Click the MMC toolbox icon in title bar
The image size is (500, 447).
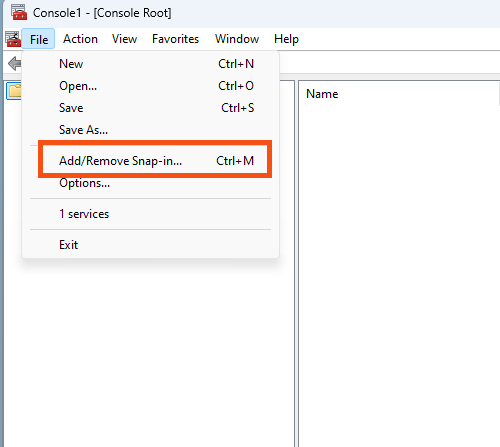[19, 12]
